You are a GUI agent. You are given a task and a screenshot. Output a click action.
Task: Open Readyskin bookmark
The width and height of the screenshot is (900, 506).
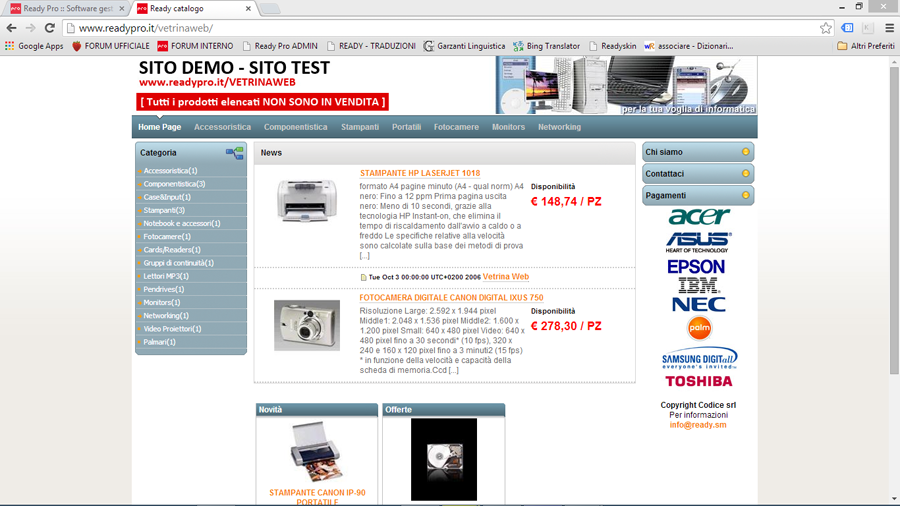(x=612, y=46)
